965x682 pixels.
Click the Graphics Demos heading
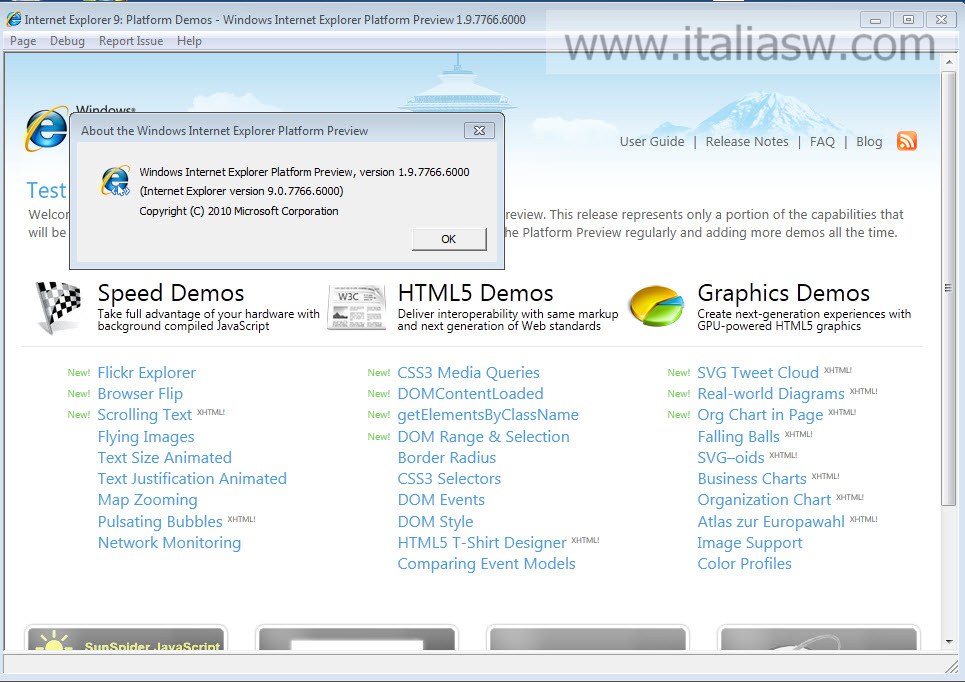(783, 293)
